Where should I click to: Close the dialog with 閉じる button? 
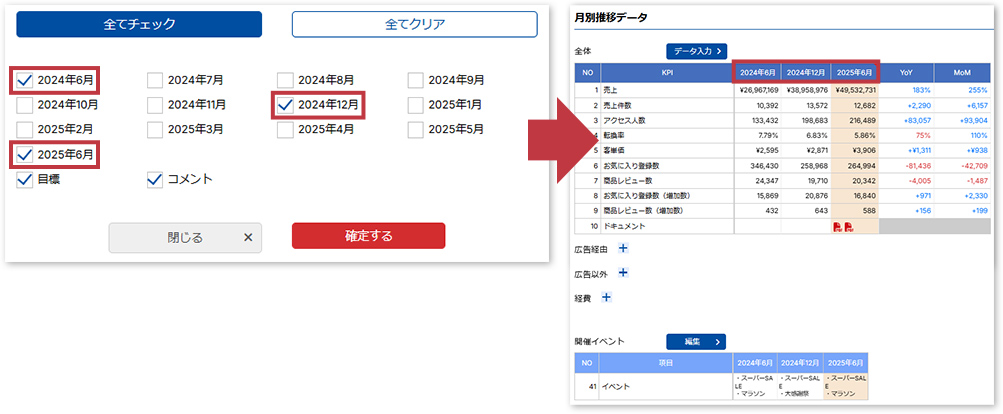[x=185, y=237]
